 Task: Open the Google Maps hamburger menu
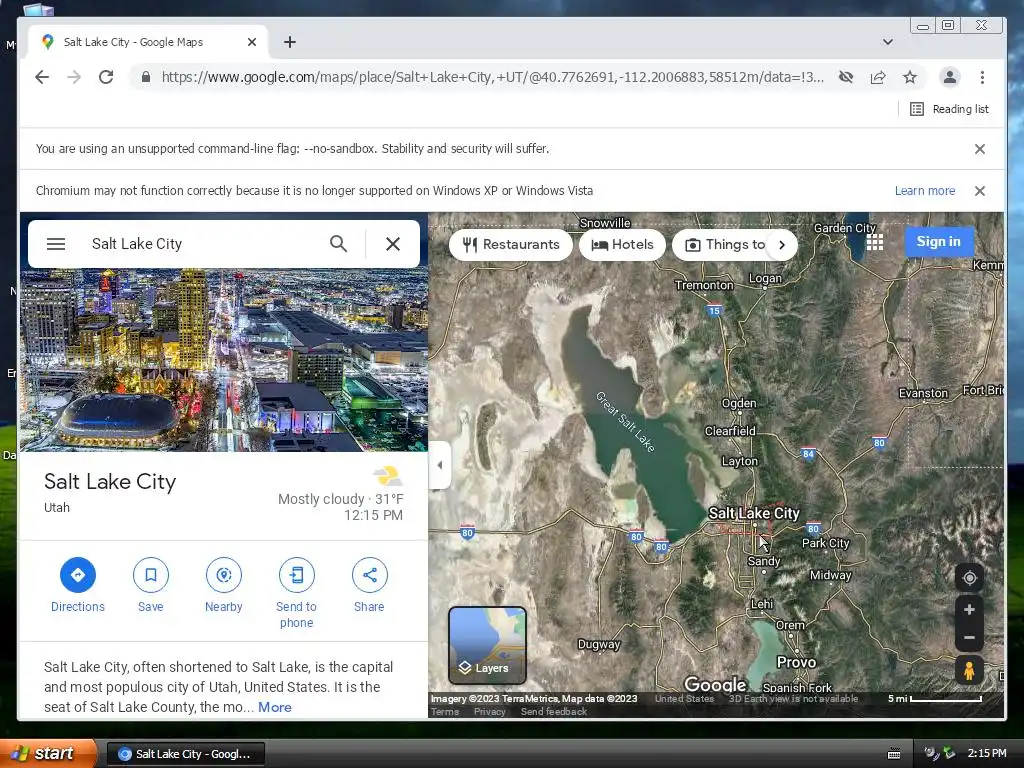(56, 244)
